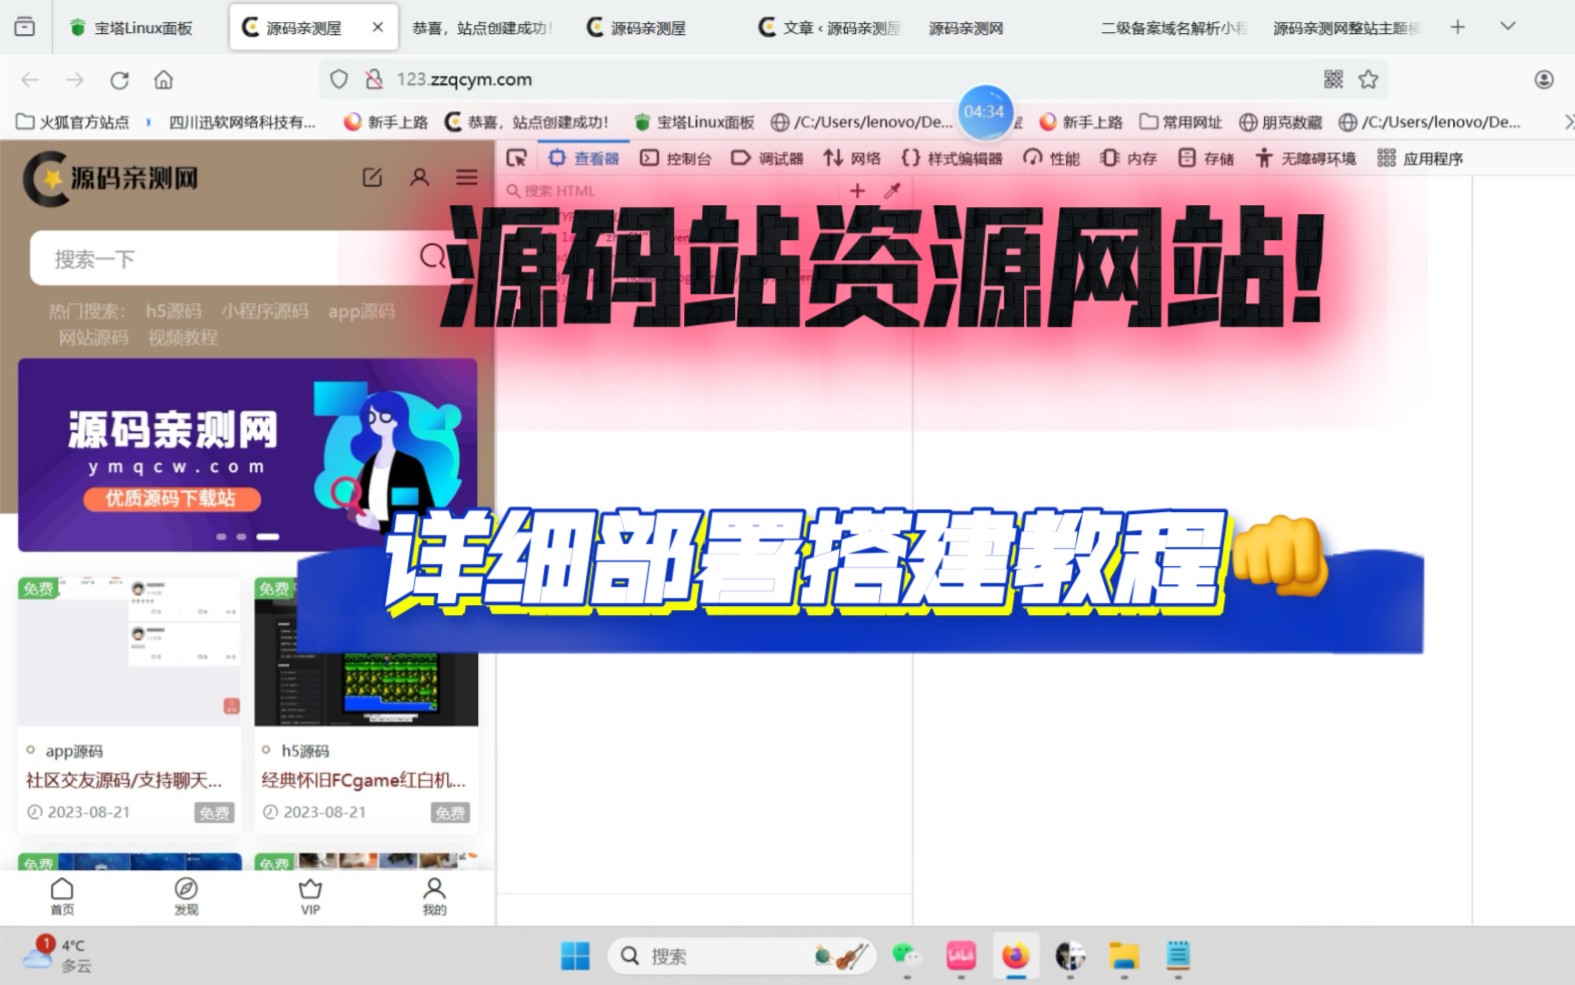This screenshot has height=985, width=1575.
Task: Click the shield tracking protection icon
Action: [x=339, y=79]
